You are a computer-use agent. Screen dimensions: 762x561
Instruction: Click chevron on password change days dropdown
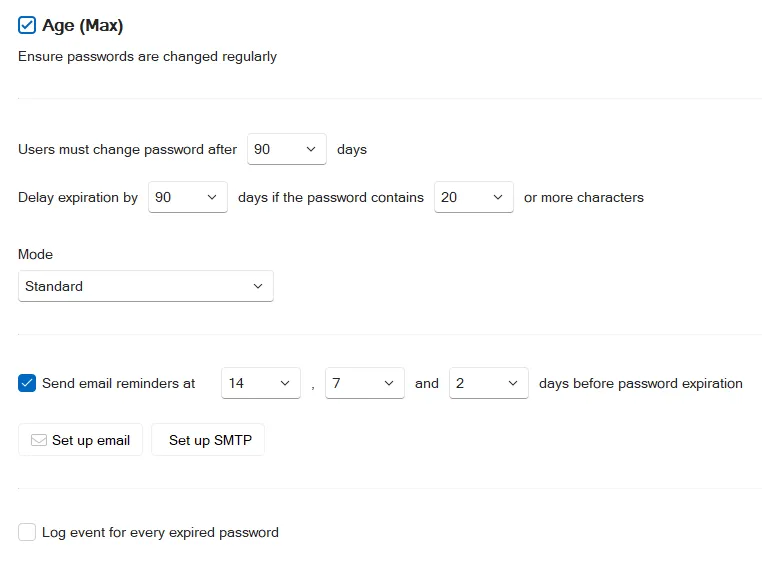[311, 149]
